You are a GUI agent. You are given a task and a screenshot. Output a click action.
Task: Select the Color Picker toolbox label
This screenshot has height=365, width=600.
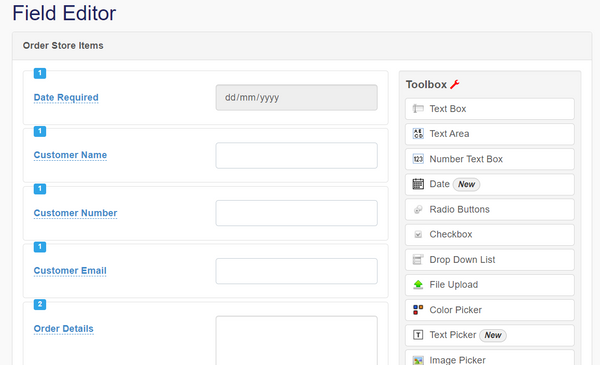455,310
